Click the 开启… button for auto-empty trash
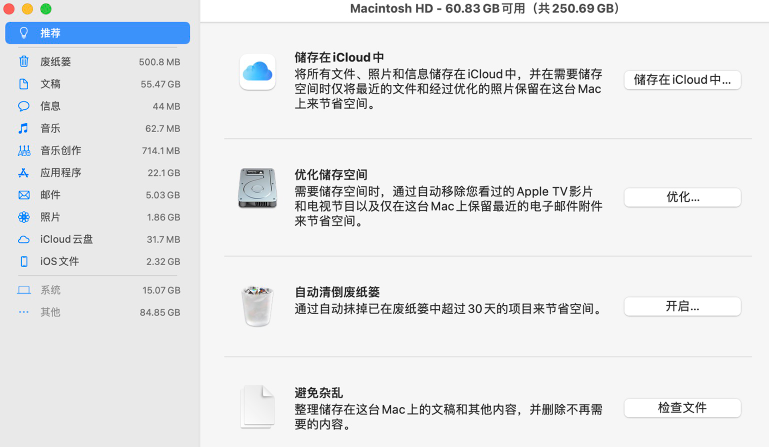 682,307
